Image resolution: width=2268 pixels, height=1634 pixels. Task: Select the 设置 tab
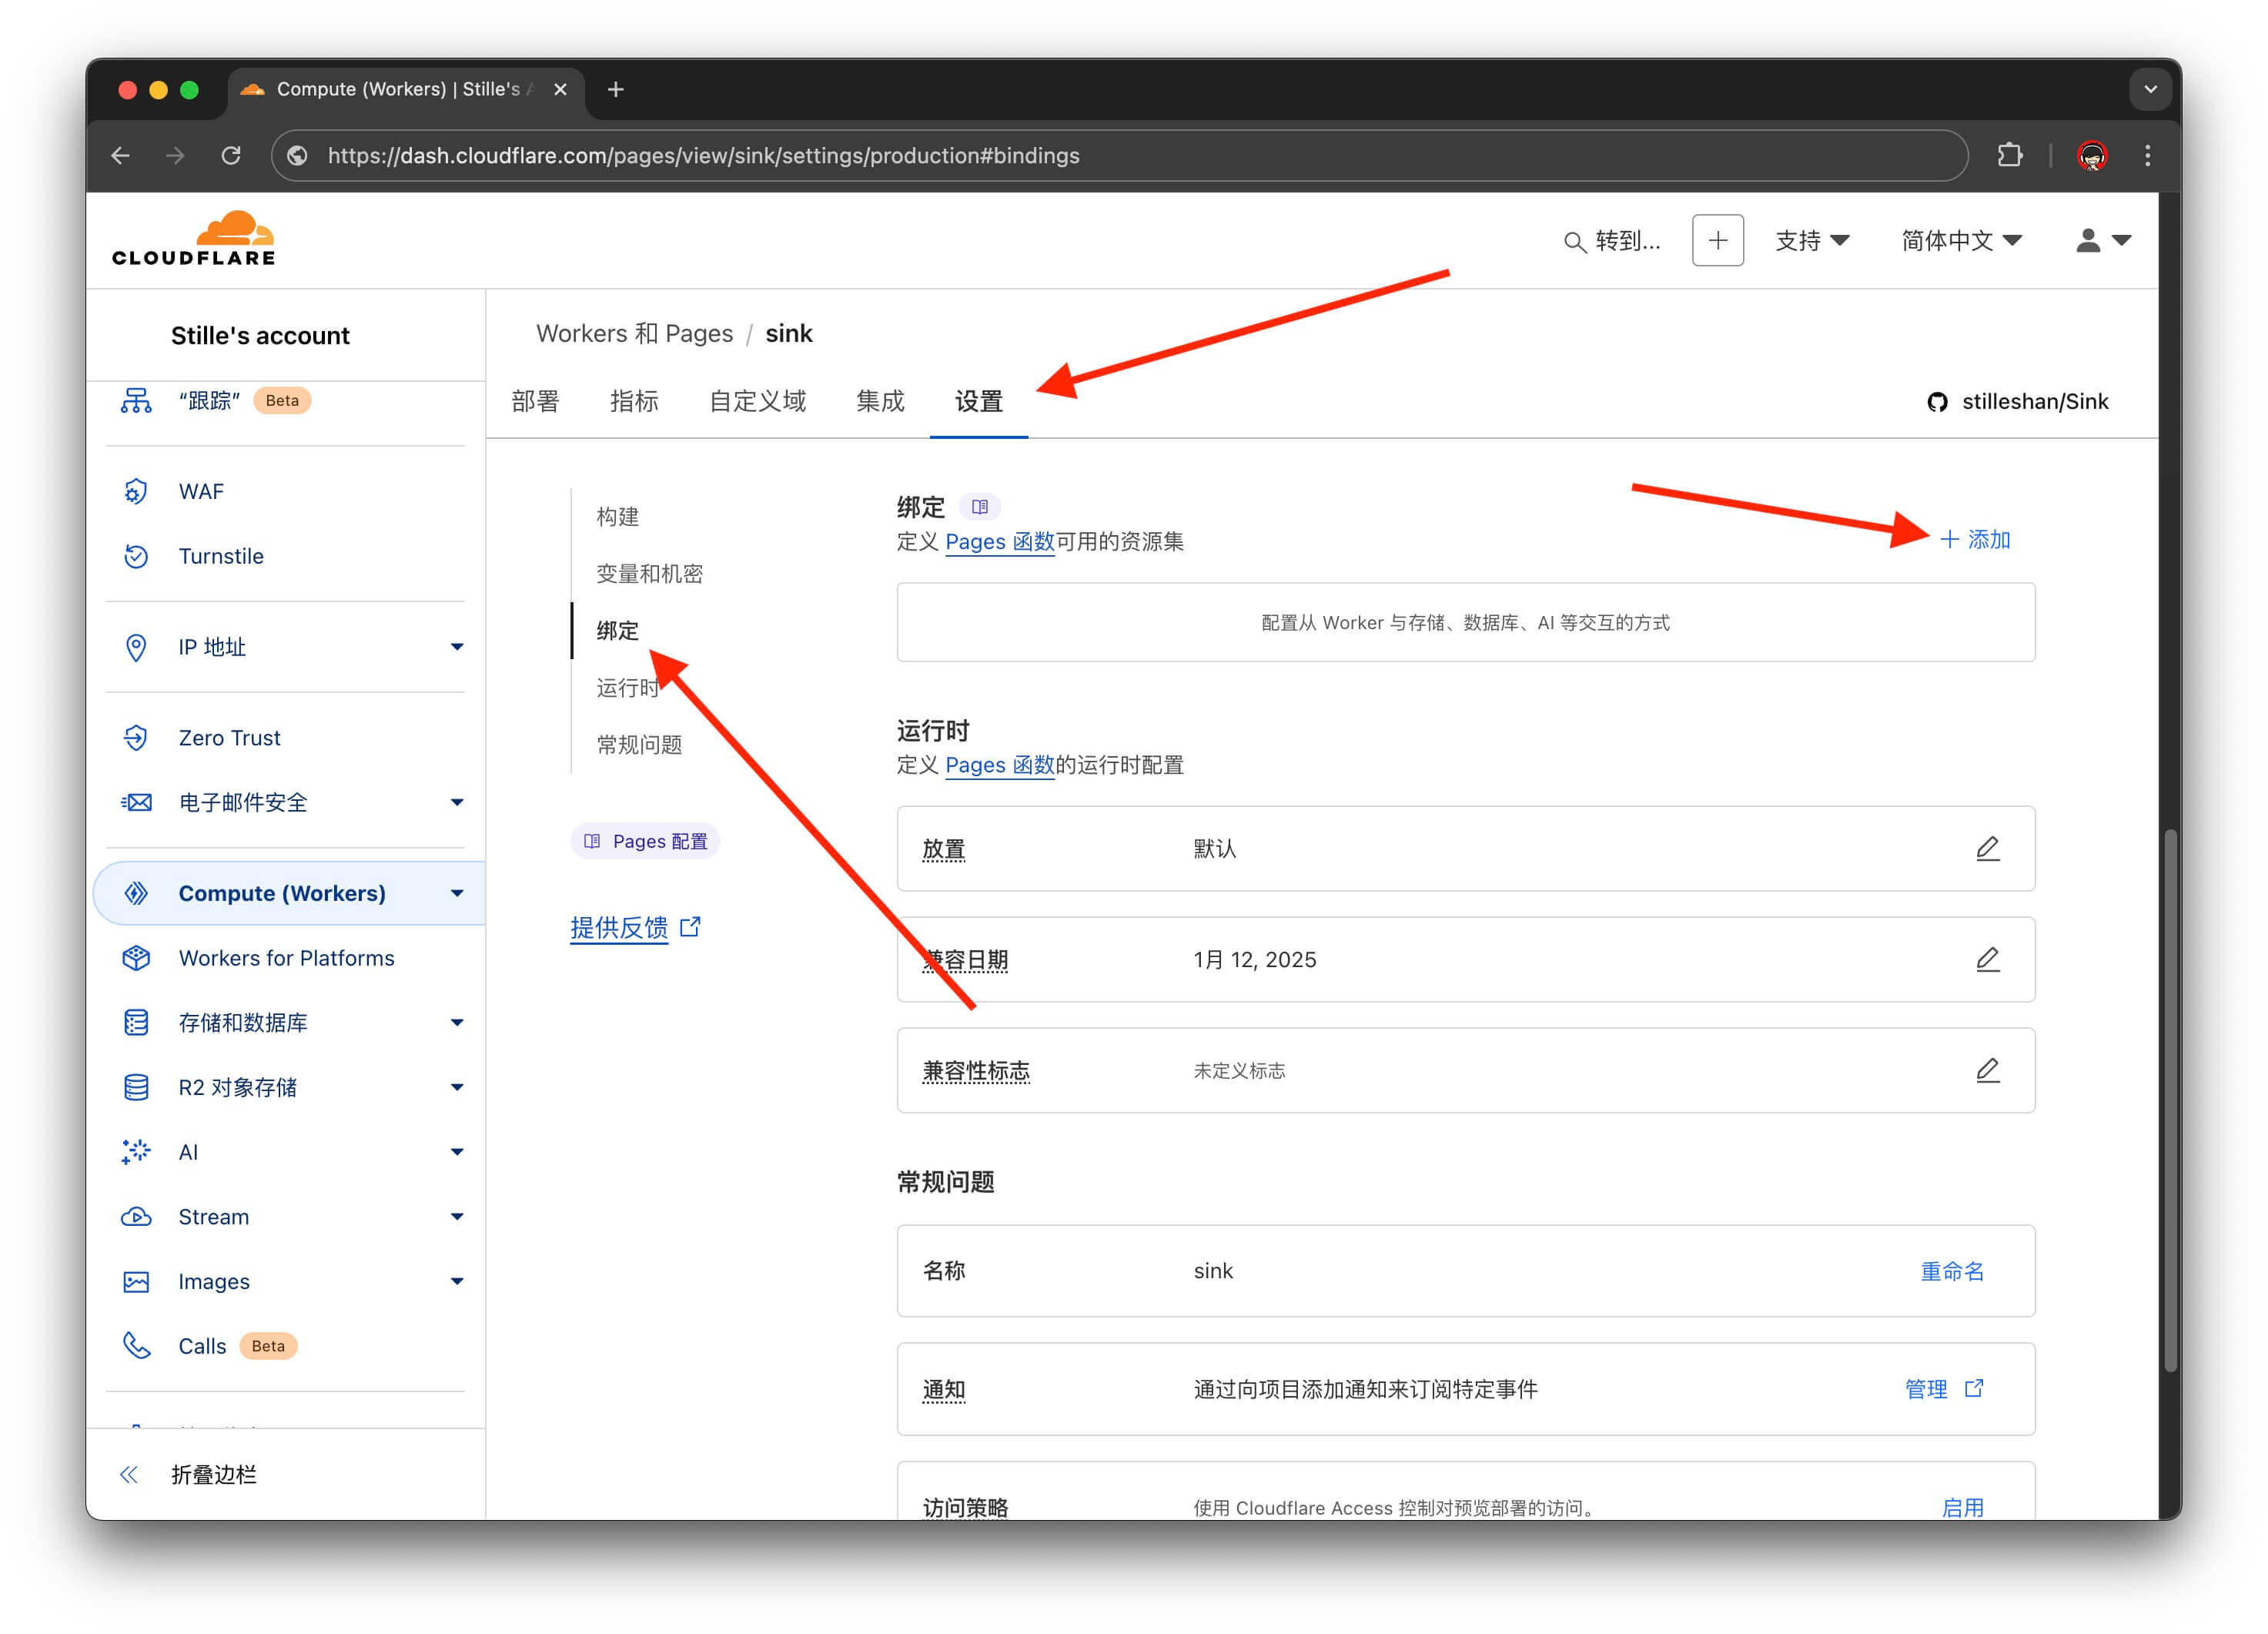[x=979, y=402]
